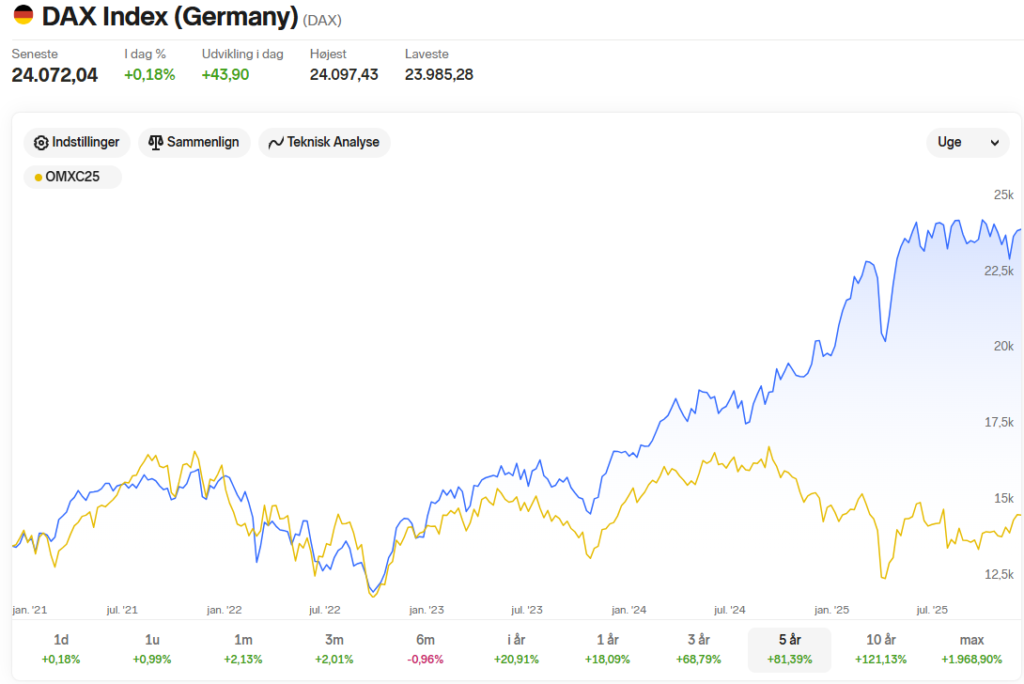The width and height of the screenshot is (1024, 684).
Task: Click the Sammenlign balance scale icon
Action: 155,142
